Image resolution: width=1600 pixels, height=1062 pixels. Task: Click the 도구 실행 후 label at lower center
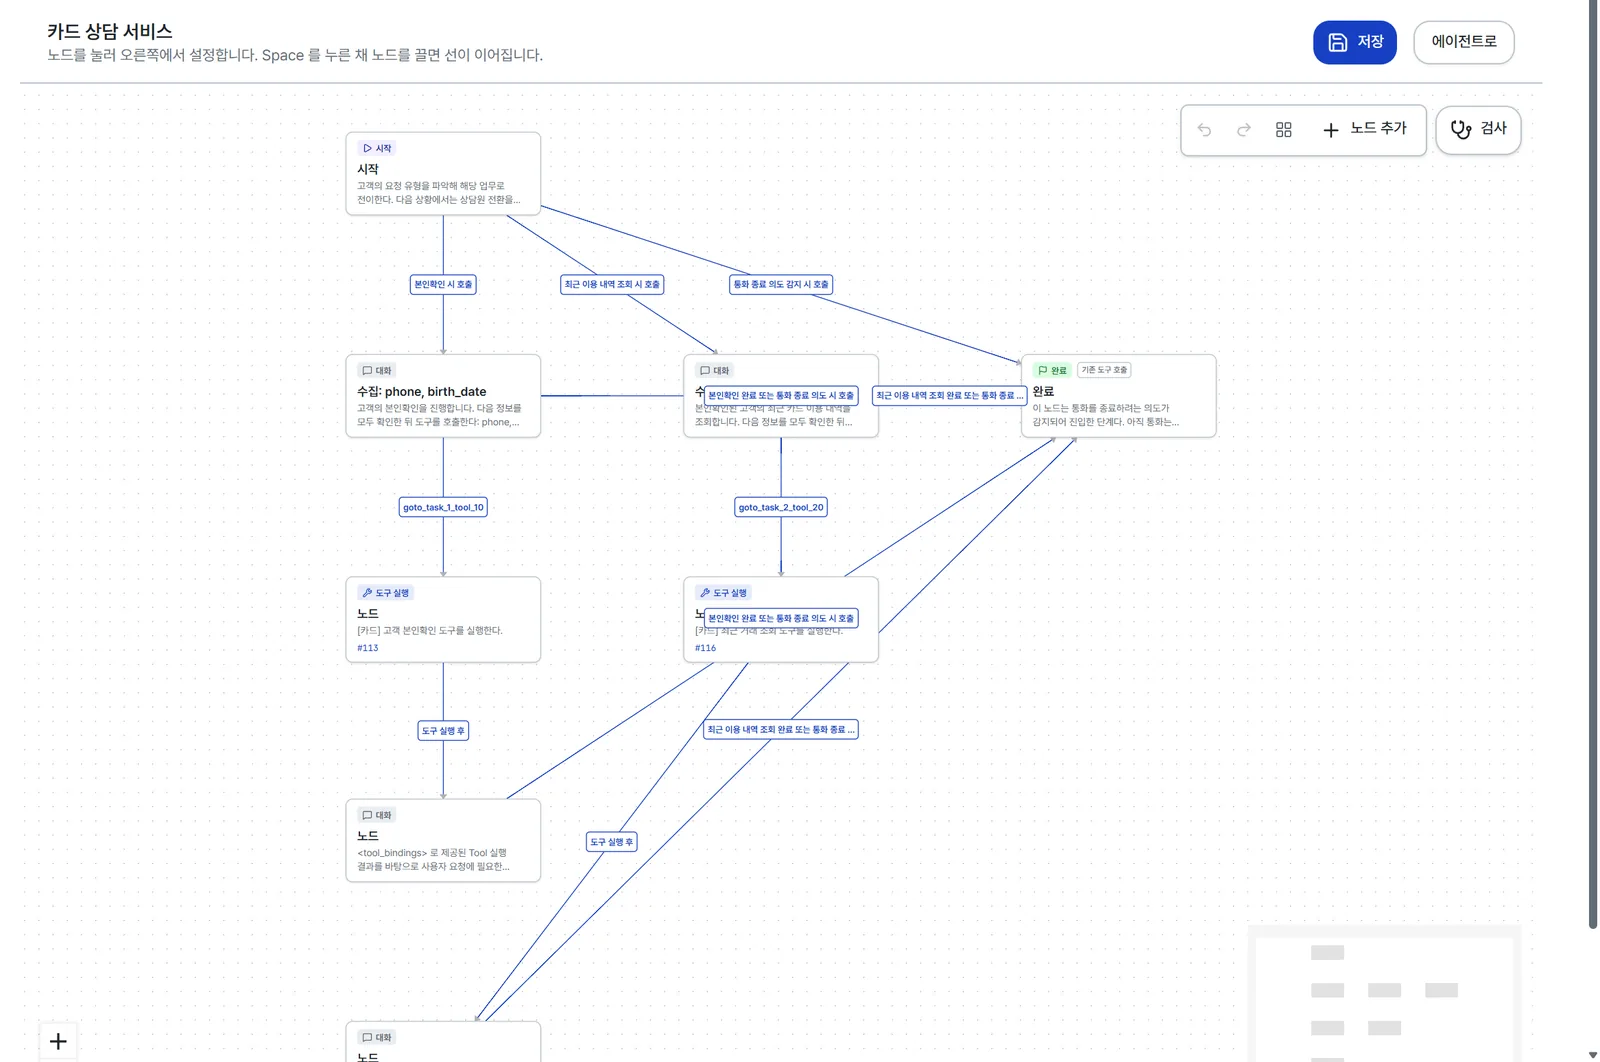[611, 842]
